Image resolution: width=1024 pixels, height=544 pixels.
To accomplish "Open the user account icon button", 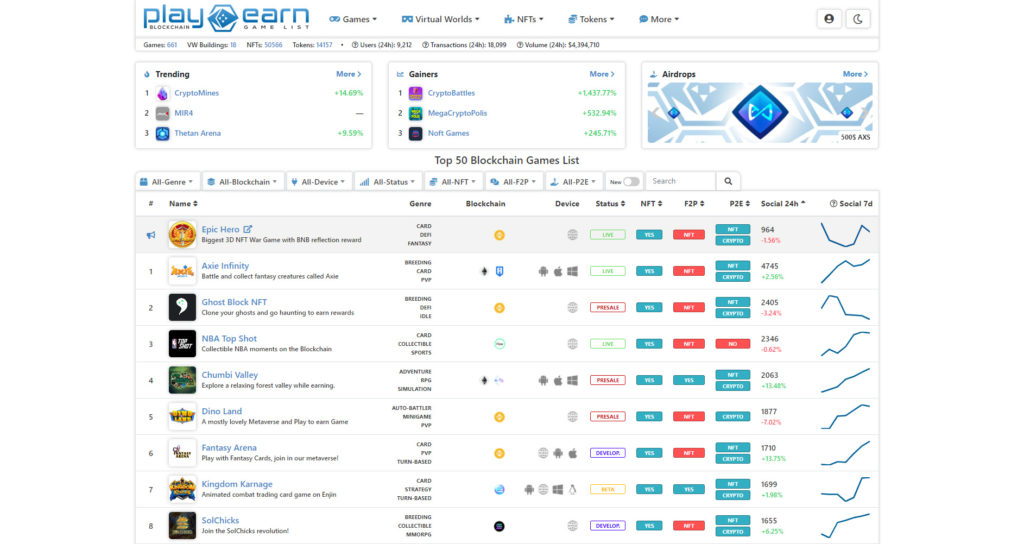I will (x=829, y=19).
